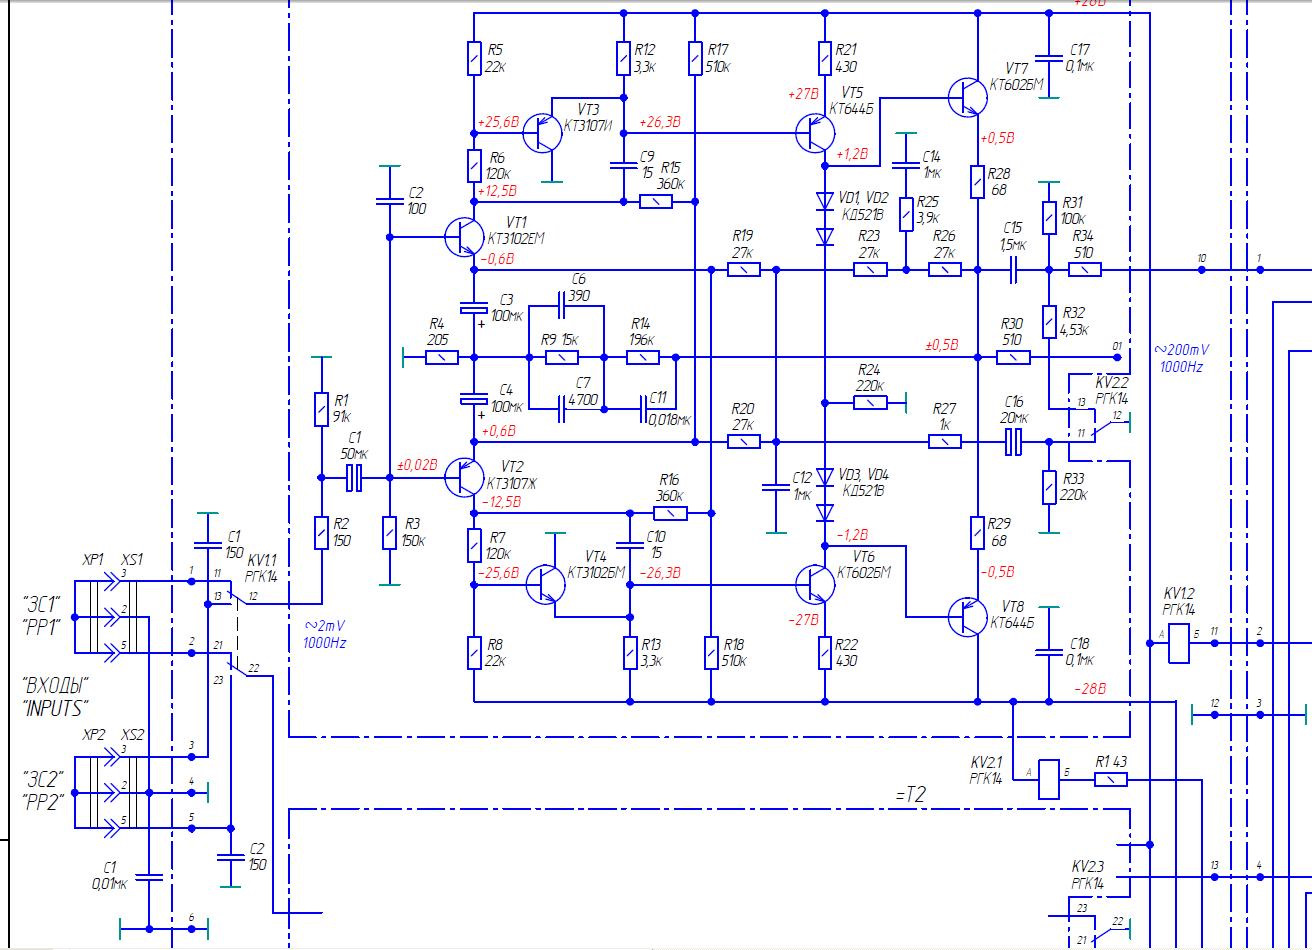Select the C11 0,018мк capacitor label

coord(670,410)
